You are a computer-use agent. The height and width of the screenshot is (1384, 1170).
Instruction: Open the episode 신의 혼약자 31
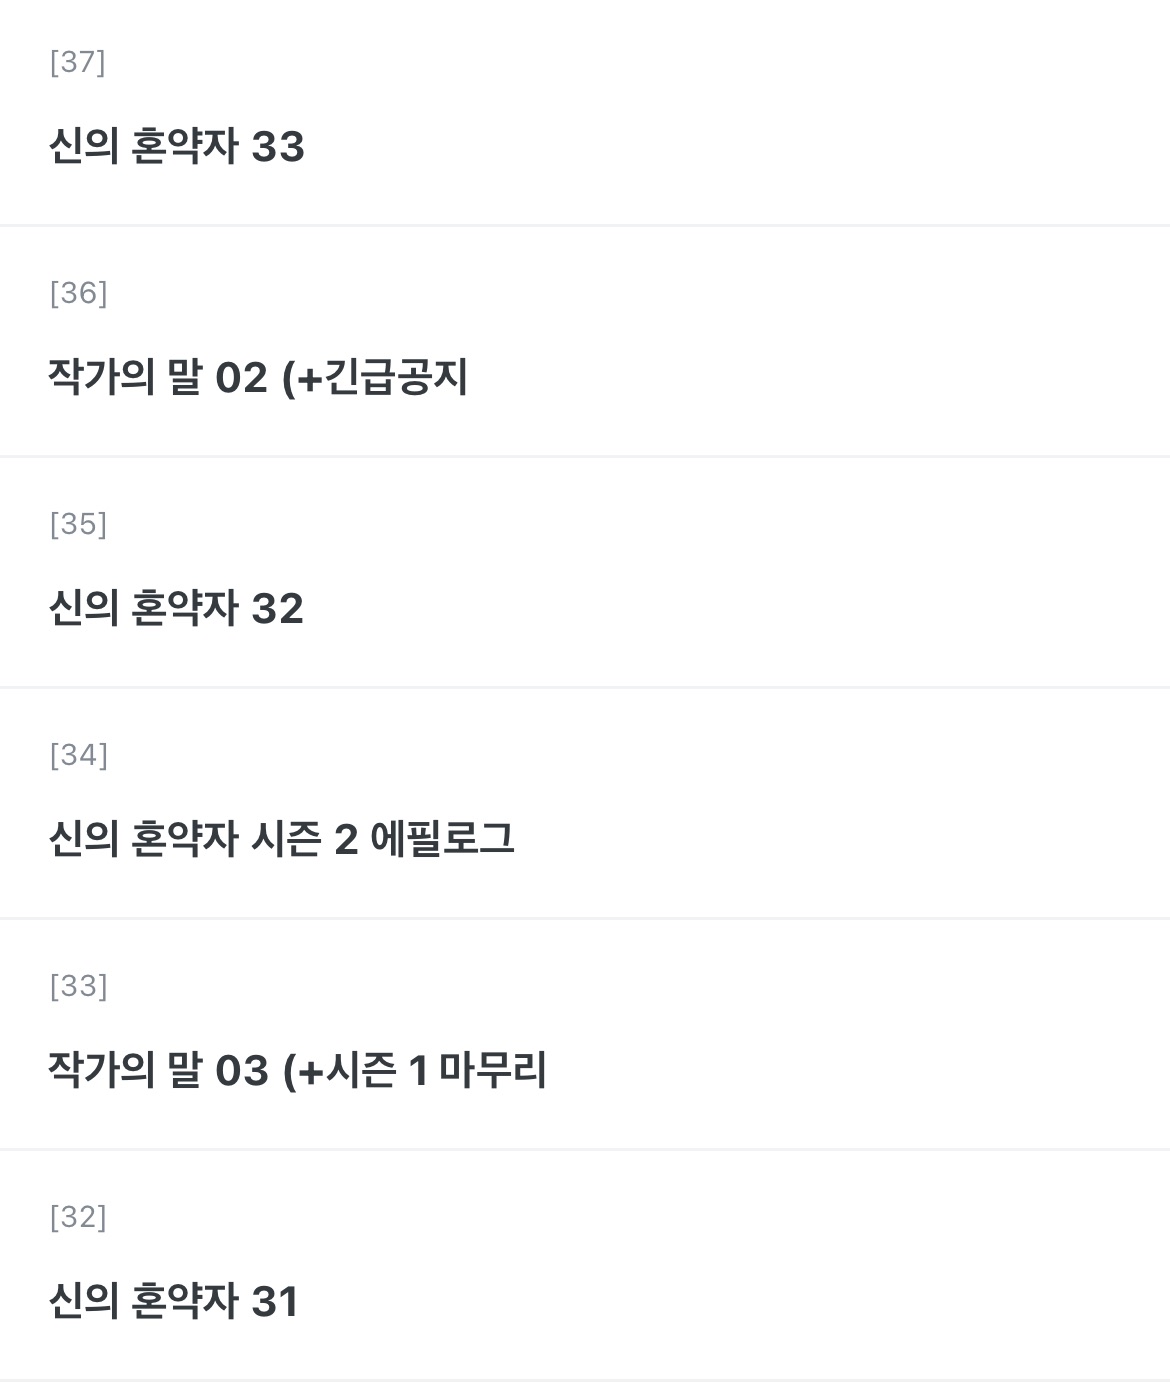[174, 1302]
